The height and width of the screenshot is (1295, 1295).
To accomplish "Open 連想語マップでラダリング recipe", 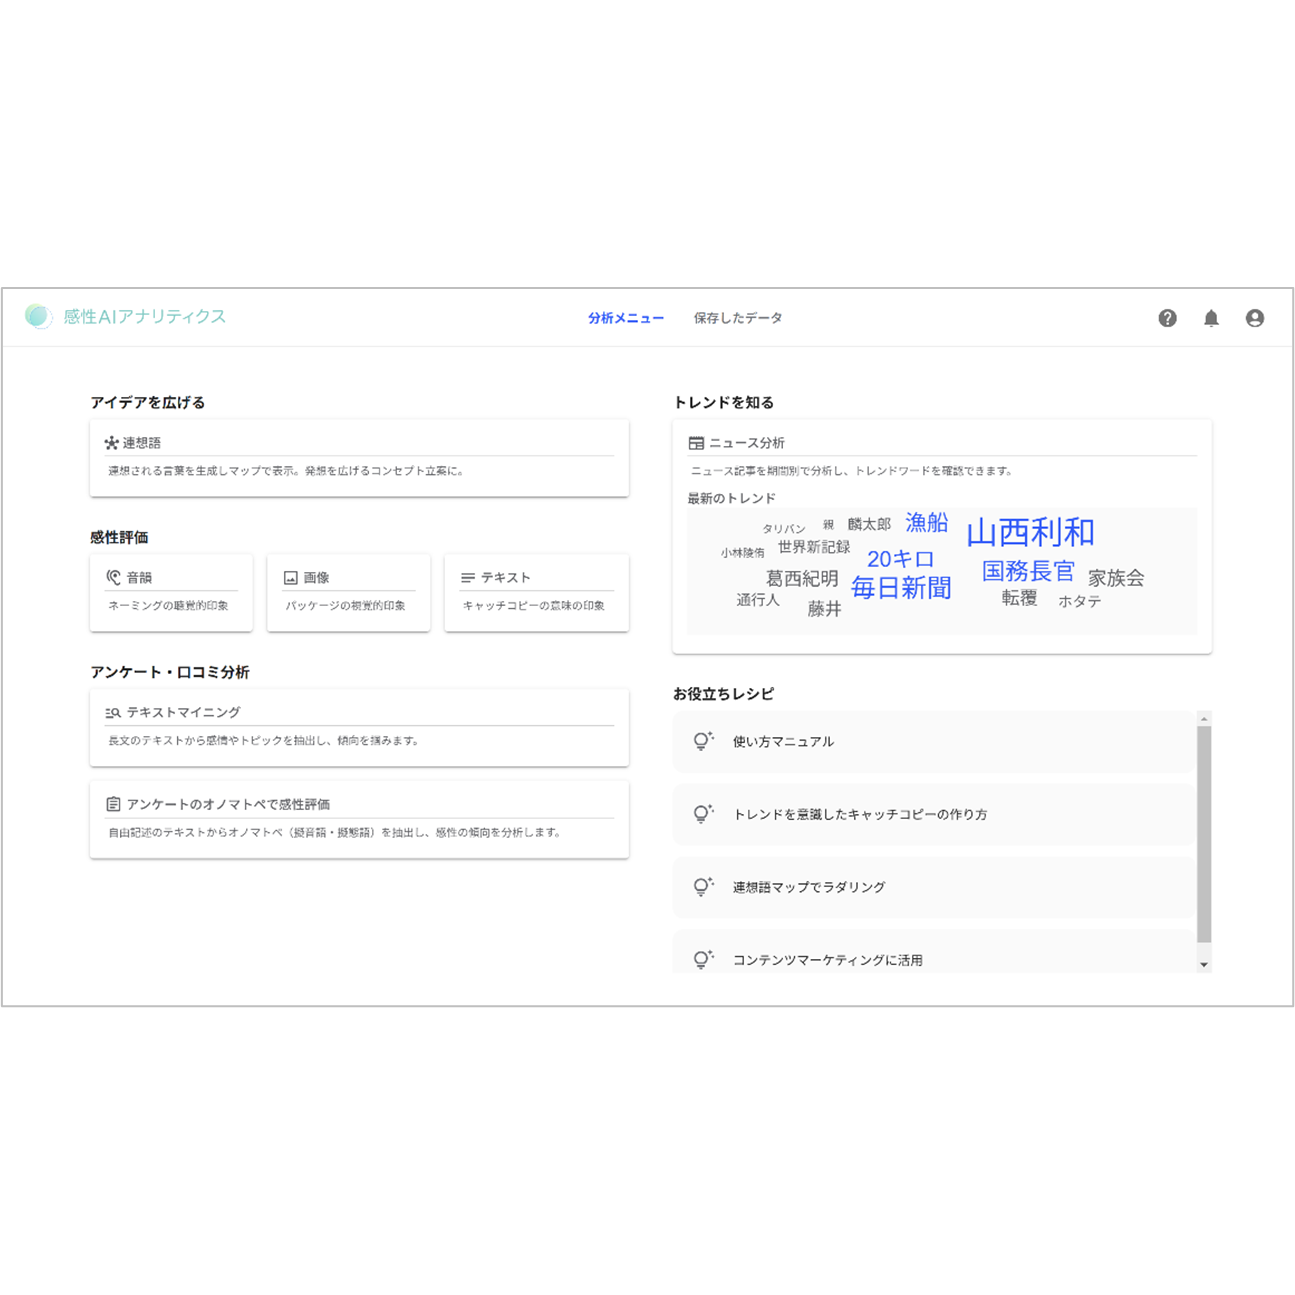I will click(933, 887).
